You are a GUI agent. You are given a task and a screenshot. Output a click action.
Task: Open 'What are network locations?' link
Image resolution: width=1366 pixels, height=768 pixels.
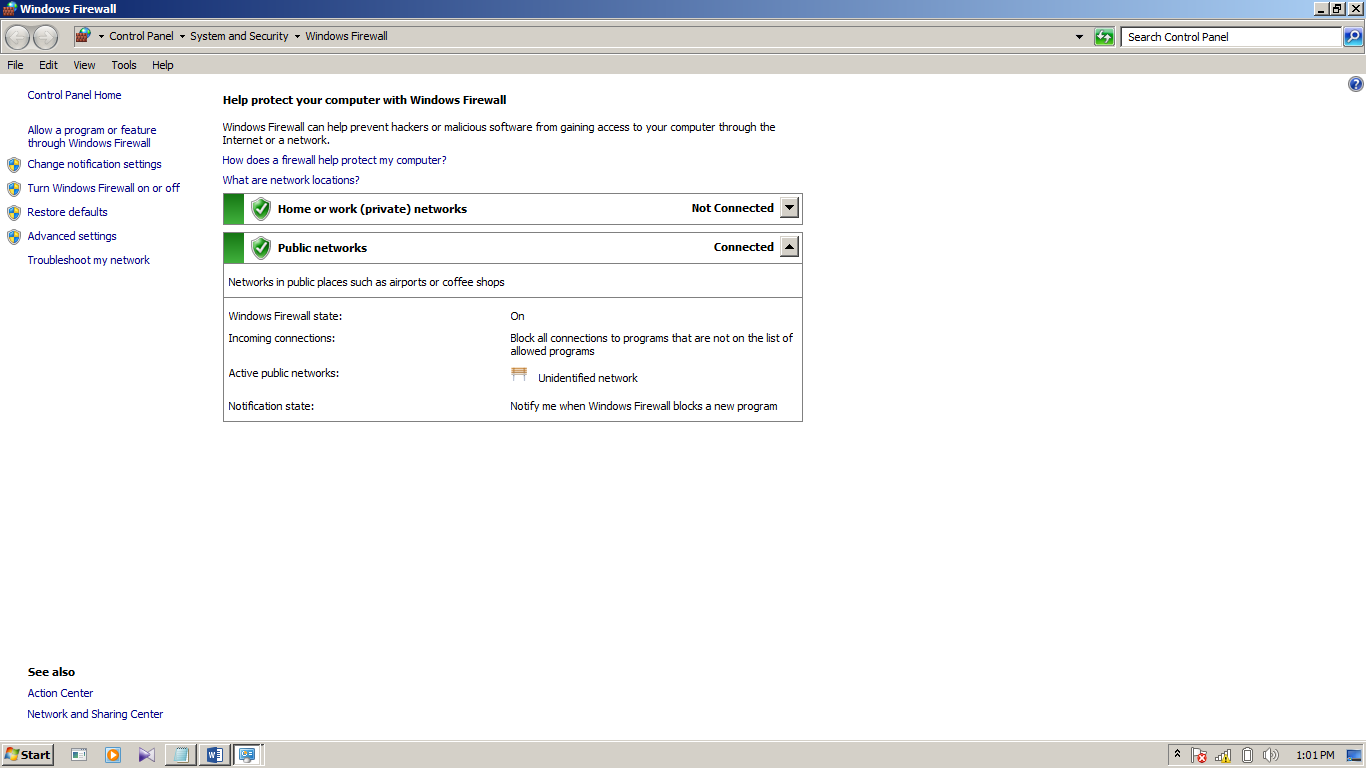(x=291, y=180)
